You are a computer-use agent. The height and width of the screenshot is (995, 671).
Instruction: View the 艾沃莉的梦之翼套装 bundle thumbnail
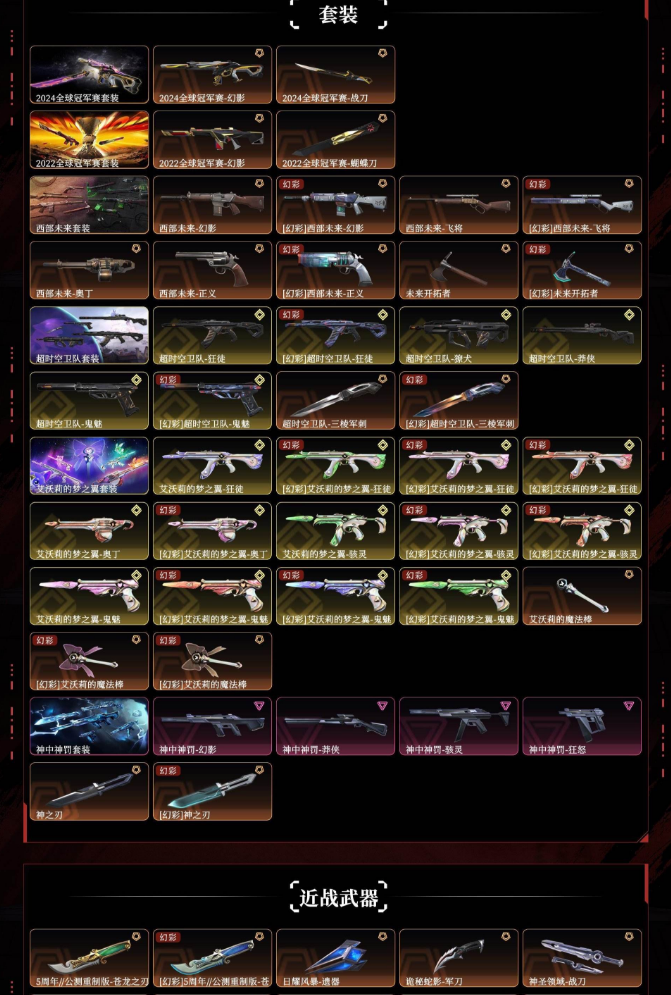click(89, 466)
